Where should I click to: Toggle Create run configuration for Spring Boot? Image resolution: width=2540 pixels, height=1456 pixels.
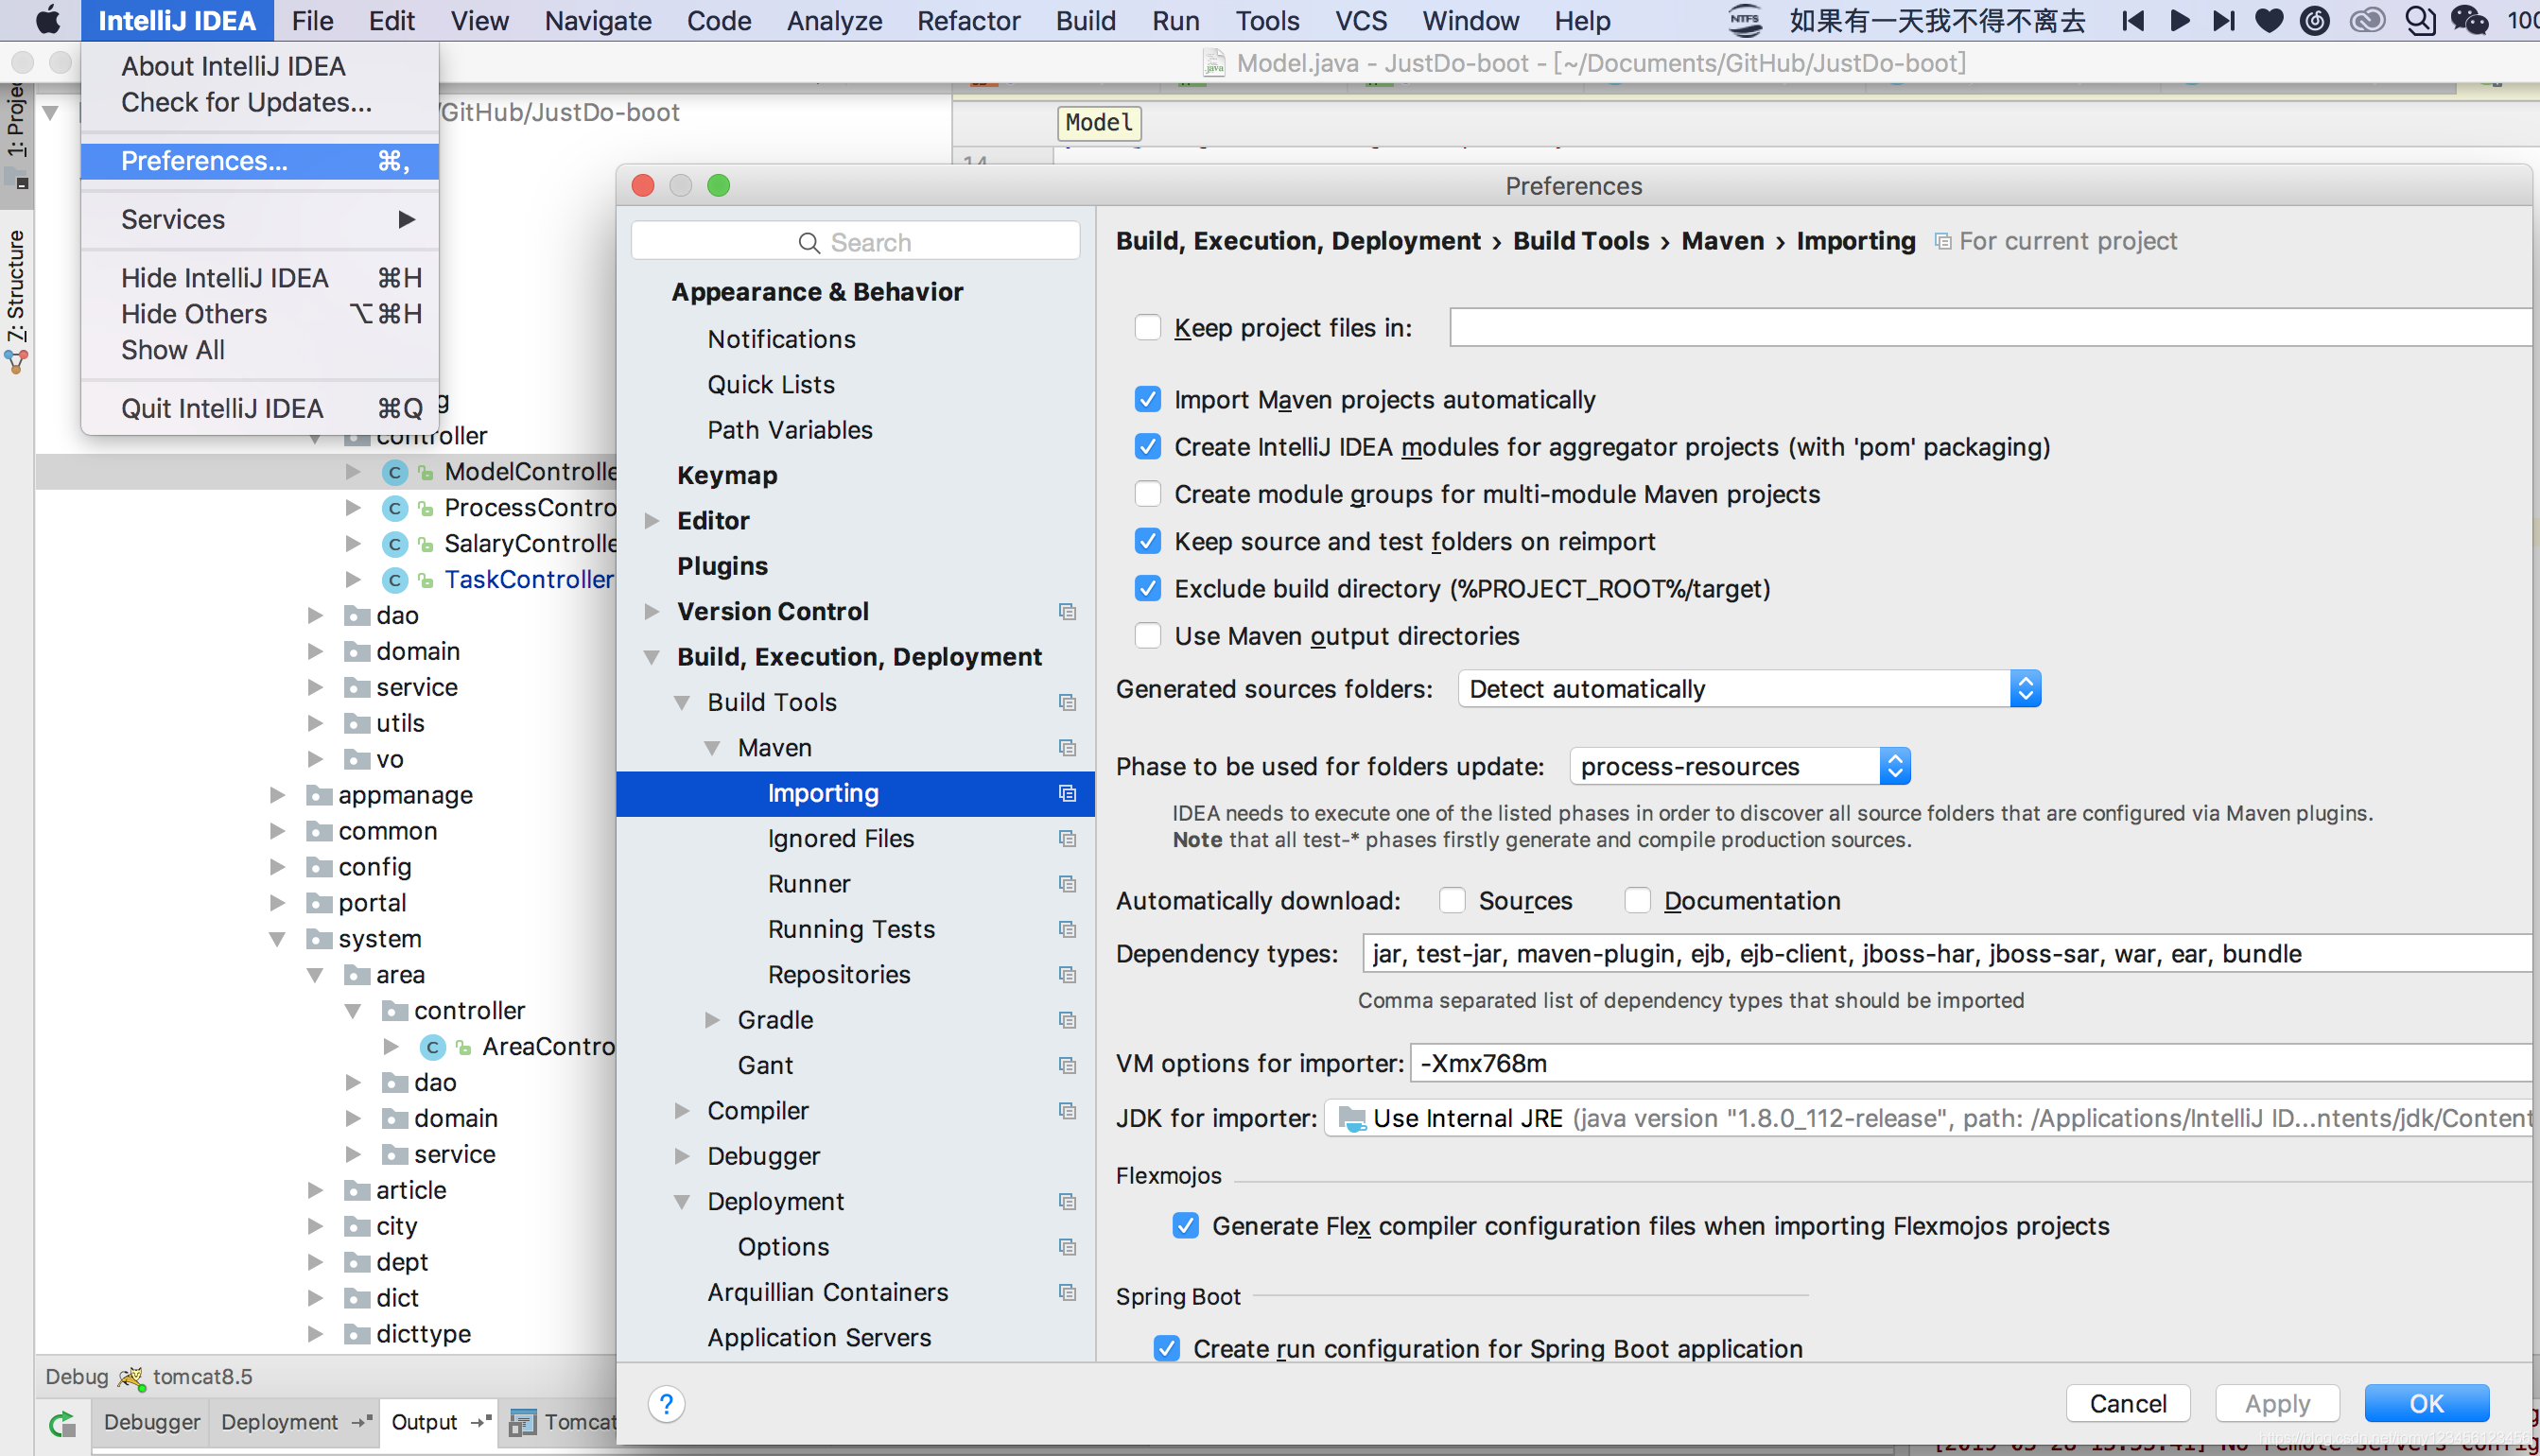1167,1349
